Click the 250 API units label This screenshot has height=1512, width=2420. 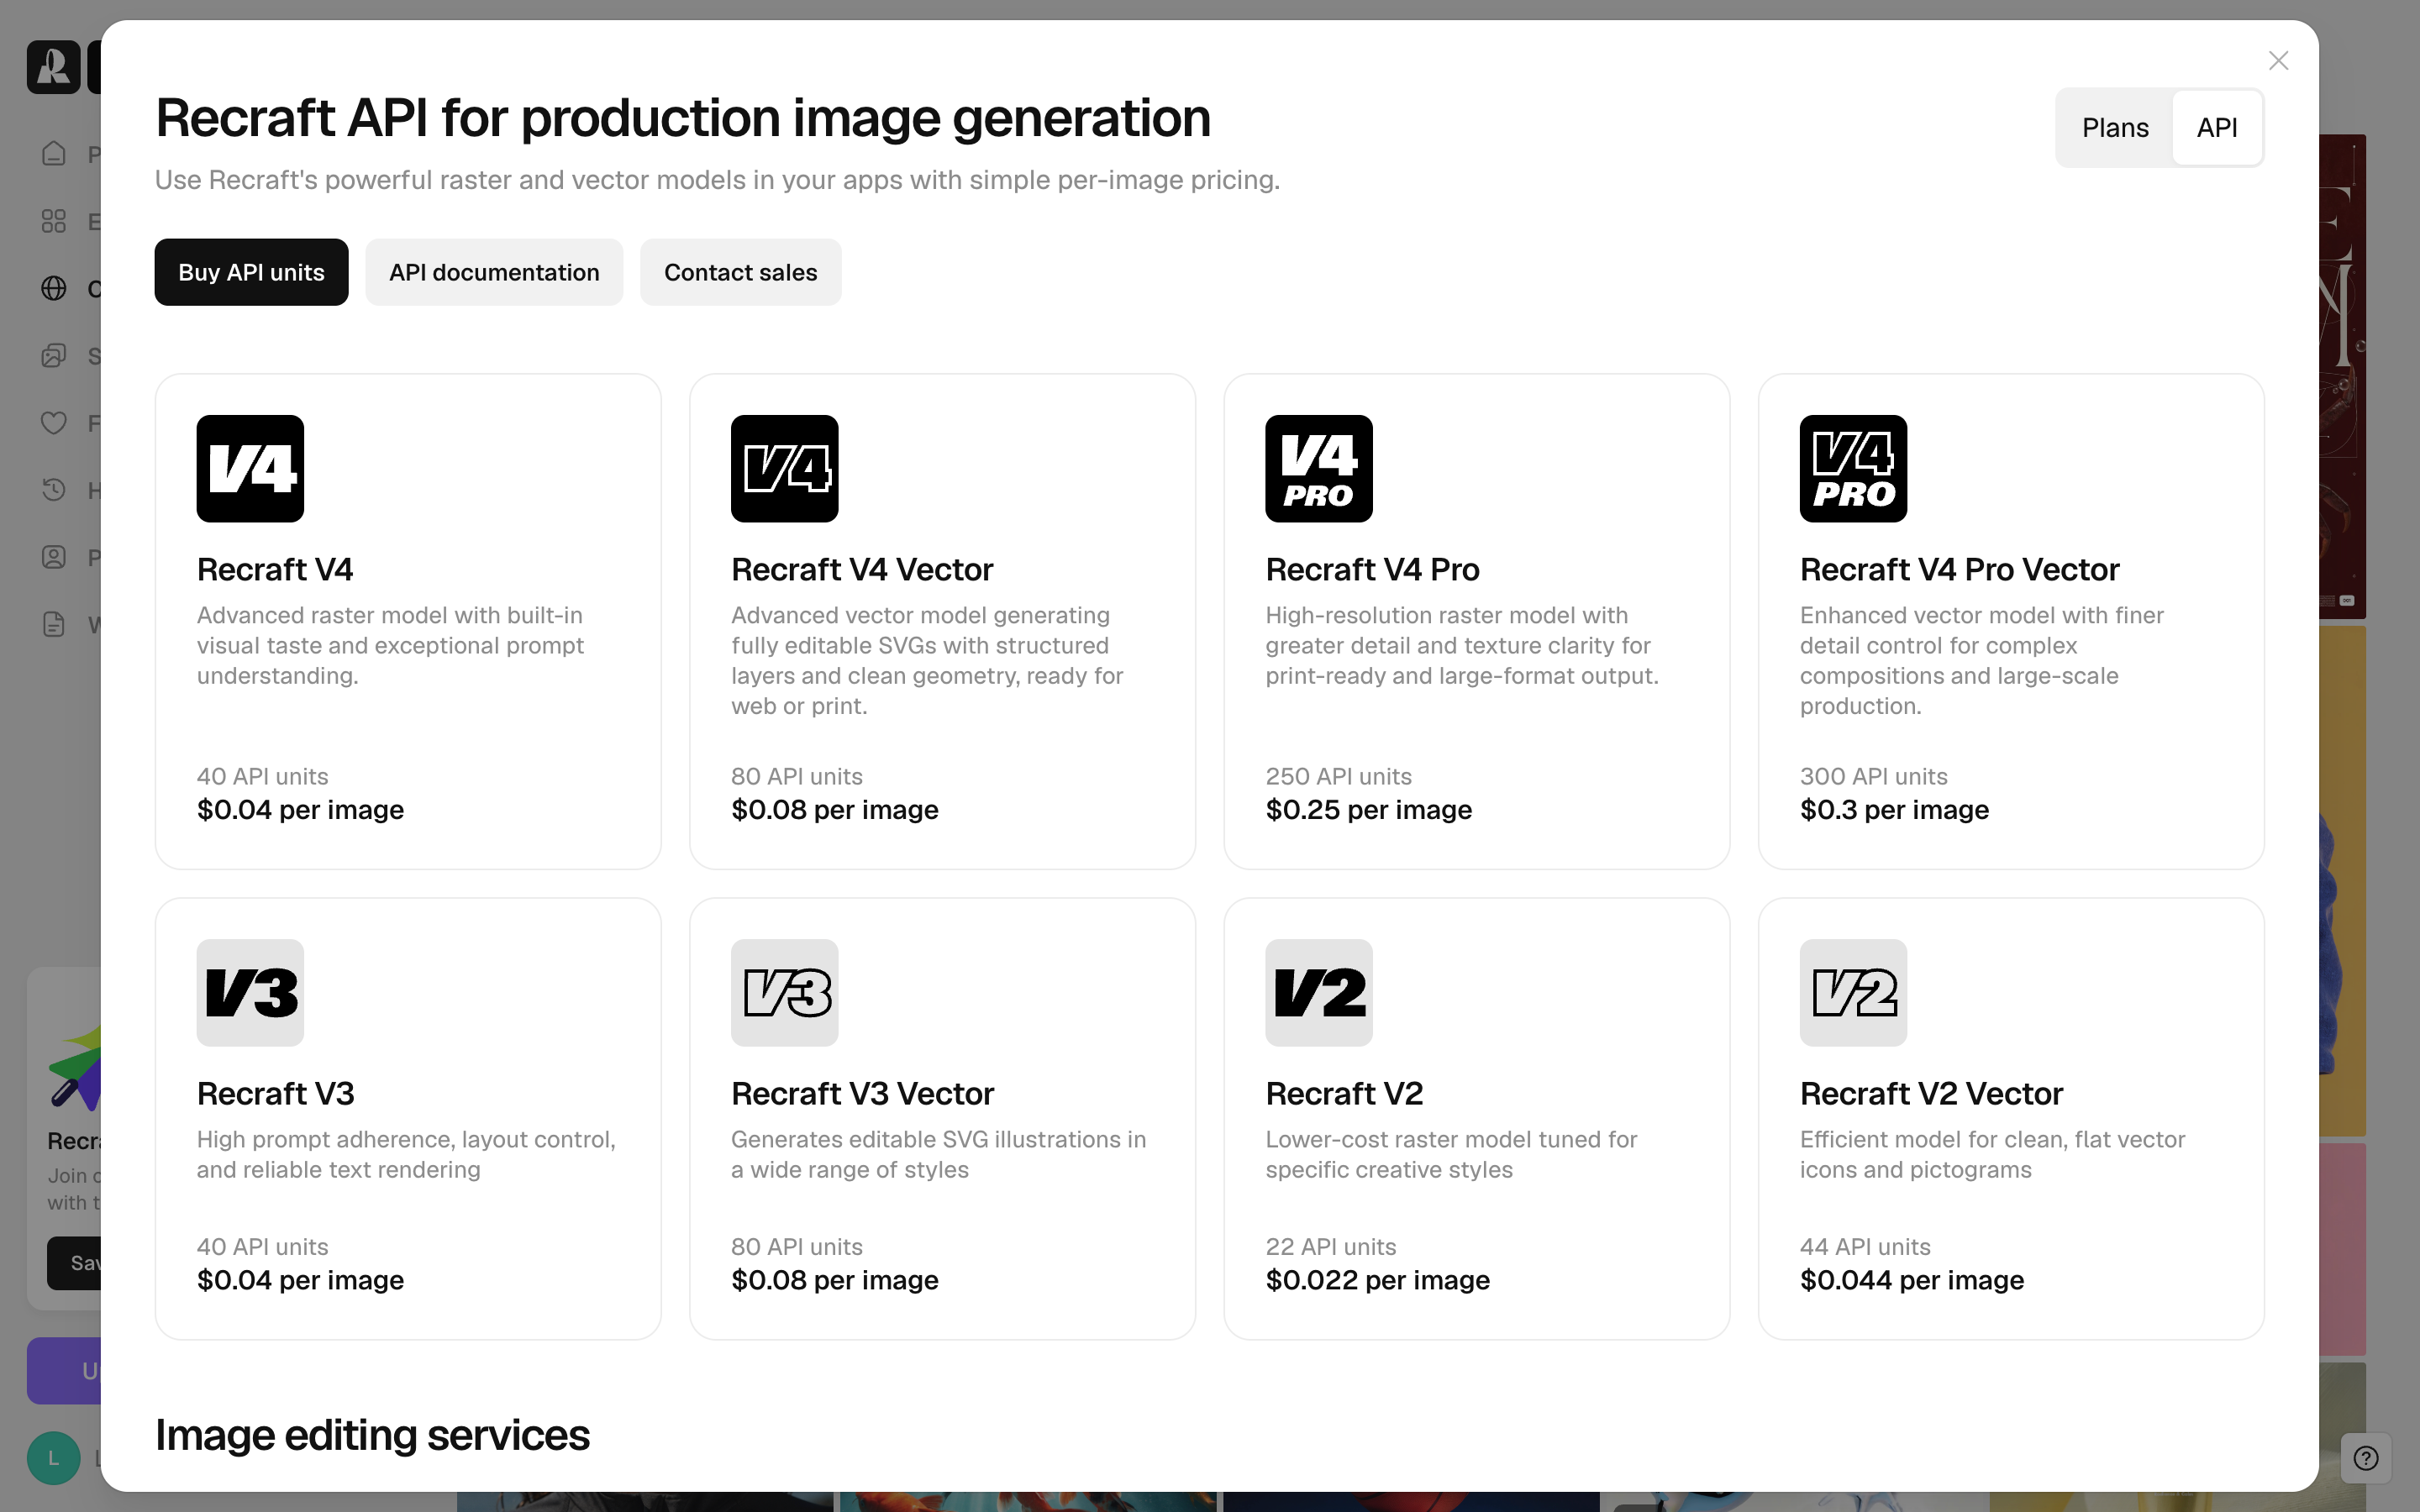(x=1339, y=776)
